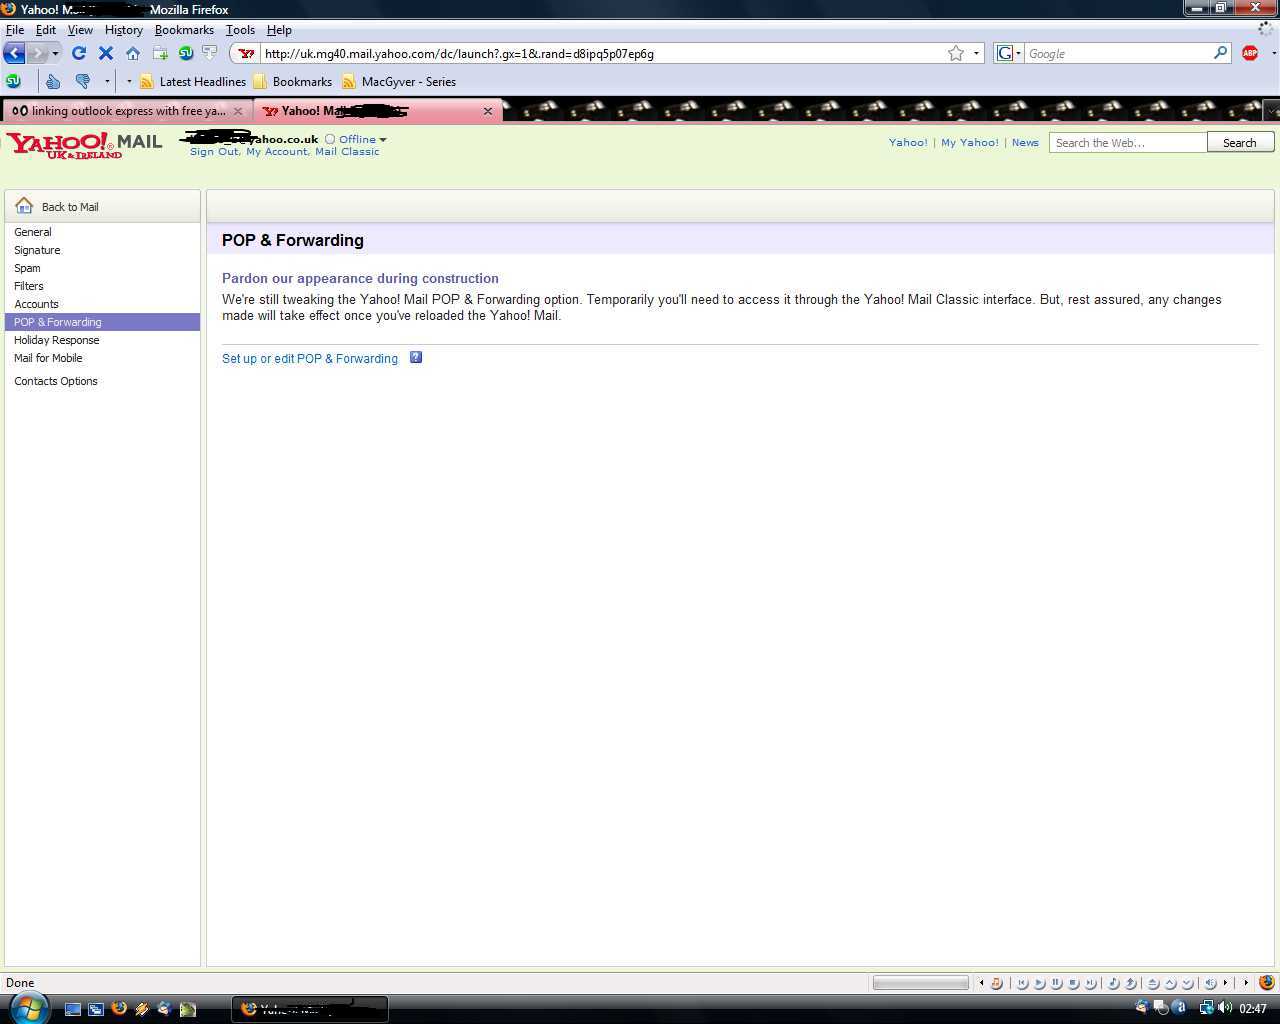This screenshot has height=1024, width=1280.
Task: Click Show Desktop icon in quick launch
Action: tap(72, 1009)
